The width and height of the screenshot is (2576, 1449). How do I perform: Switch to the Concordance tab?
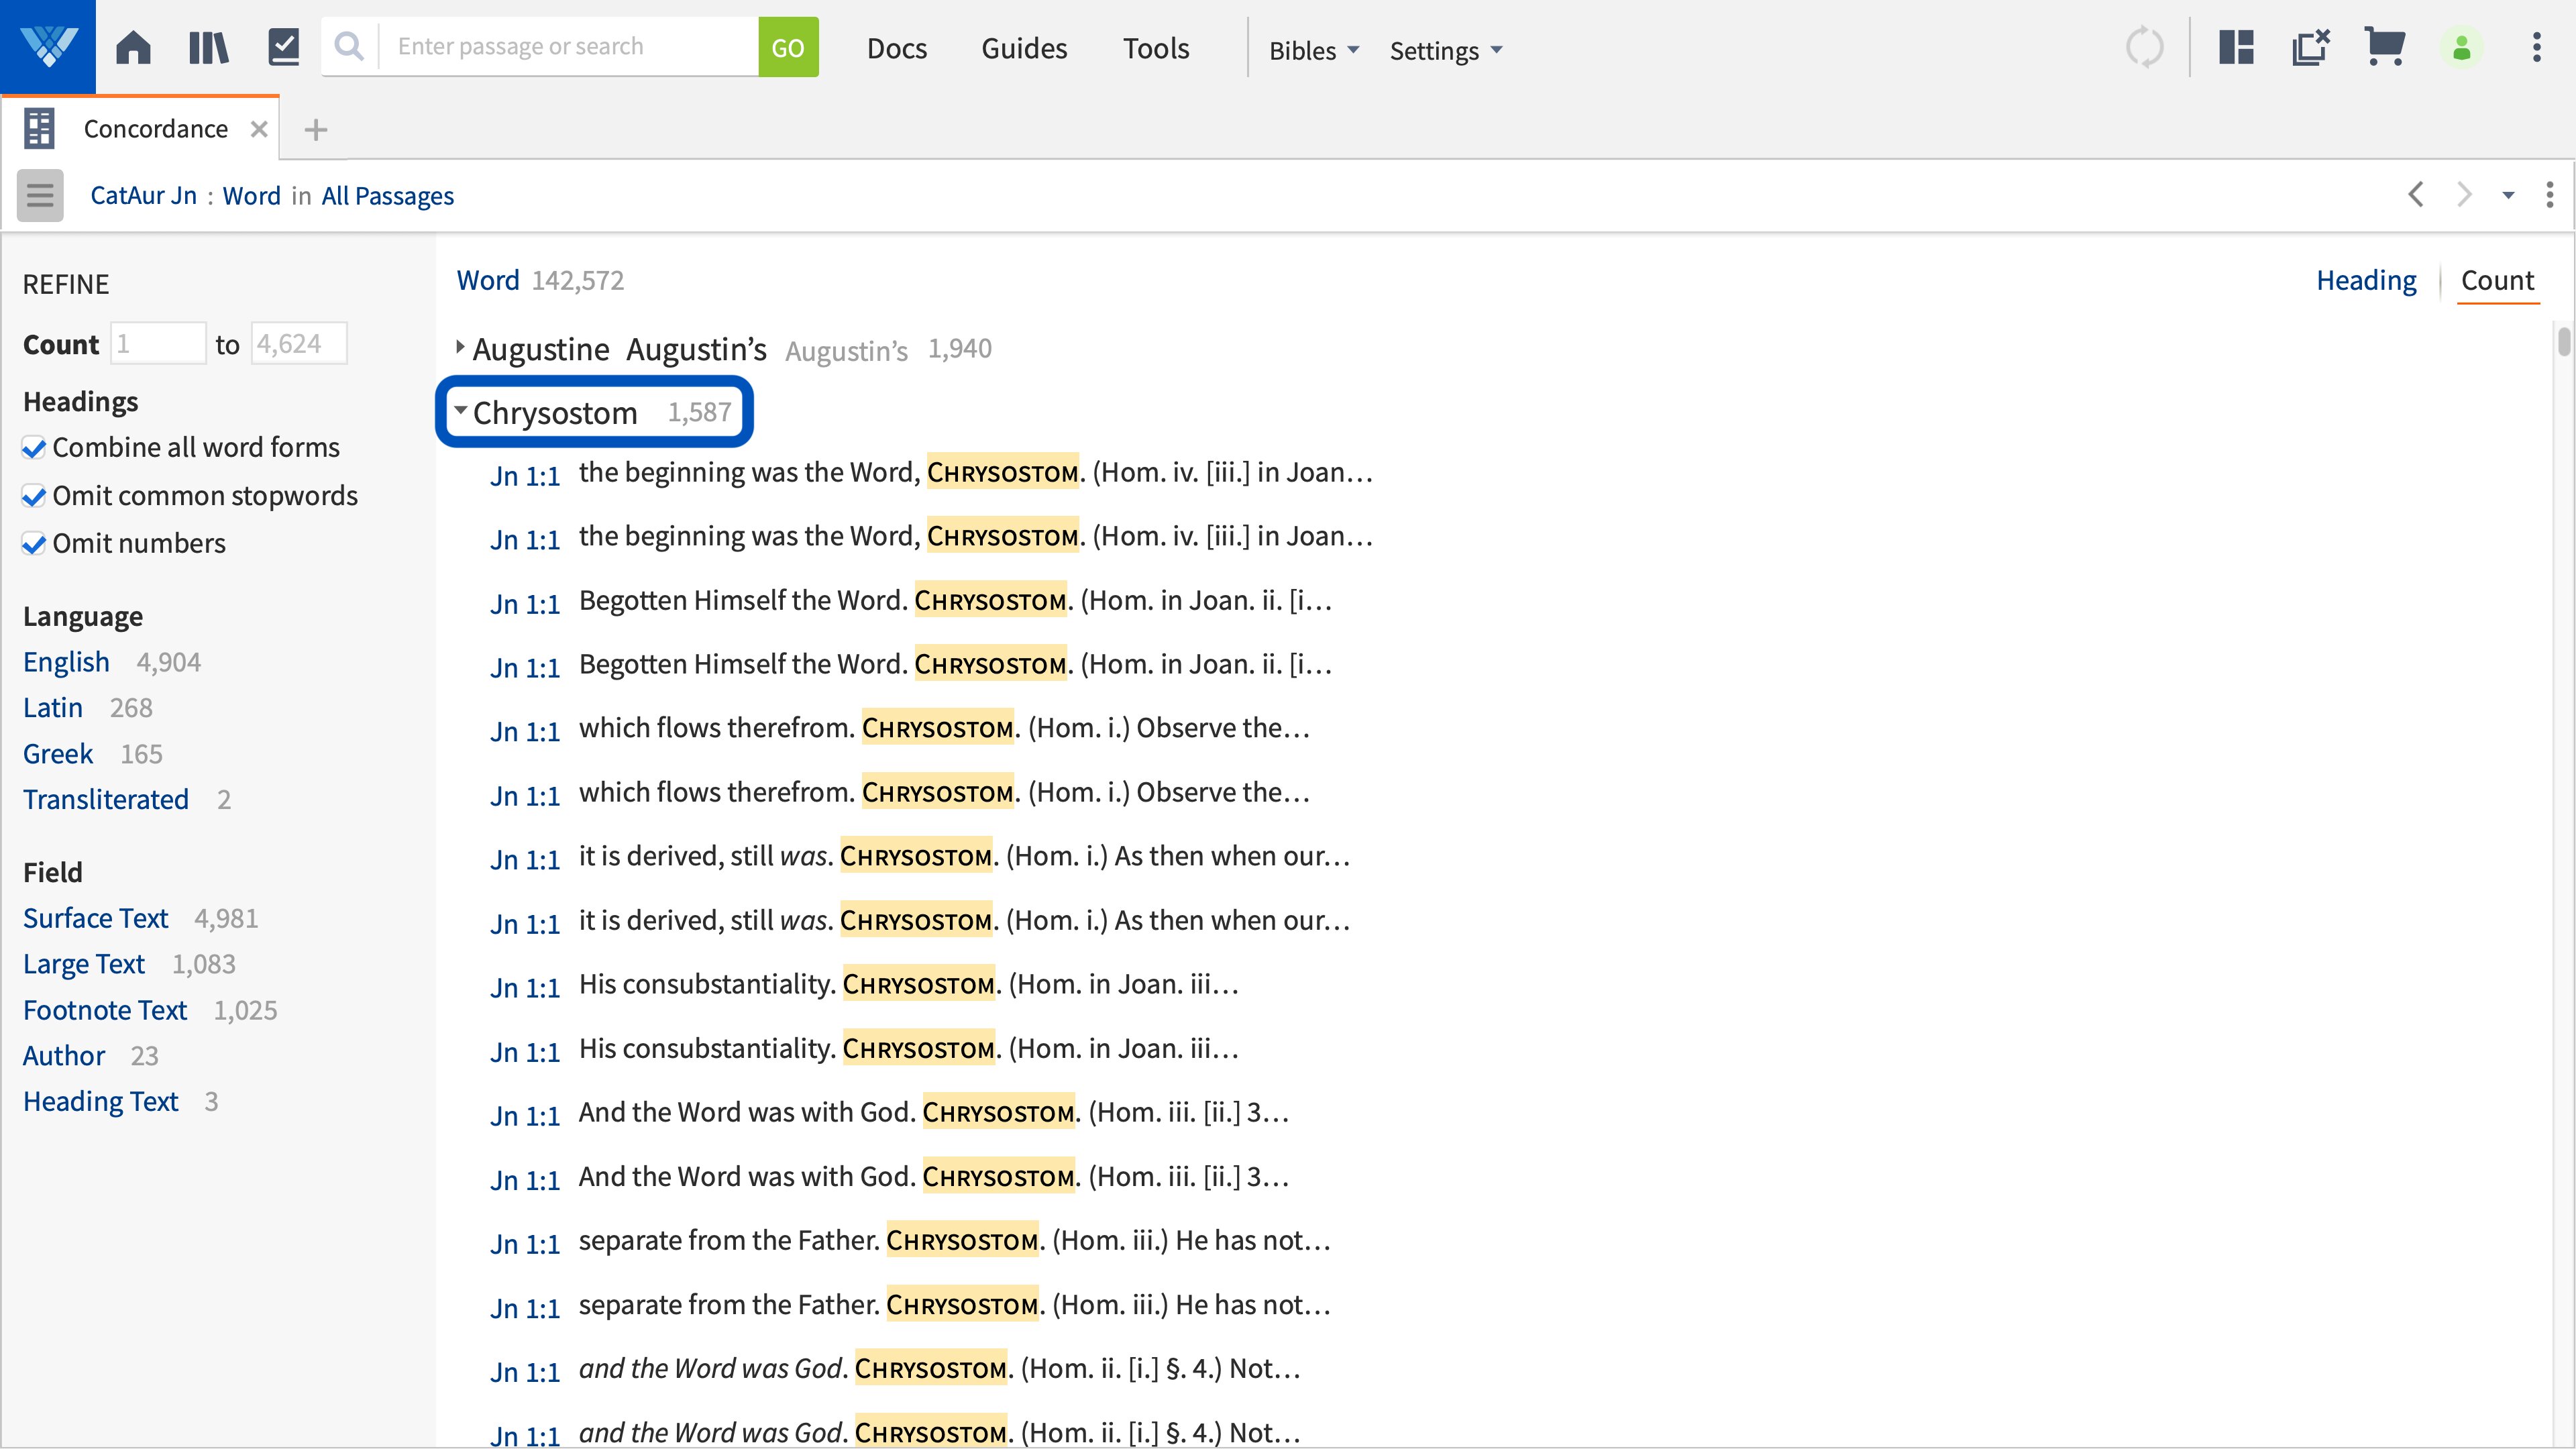click(x=156, y=128)
